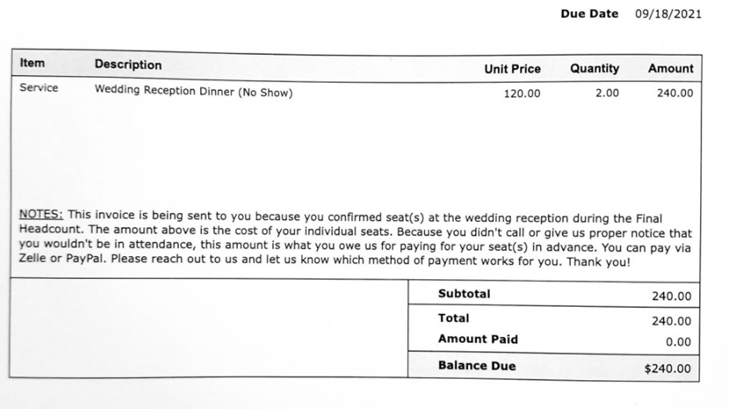This screenshot has width=729, height=409.
Task: Click the Due Date label
Action: coord(589,14)
